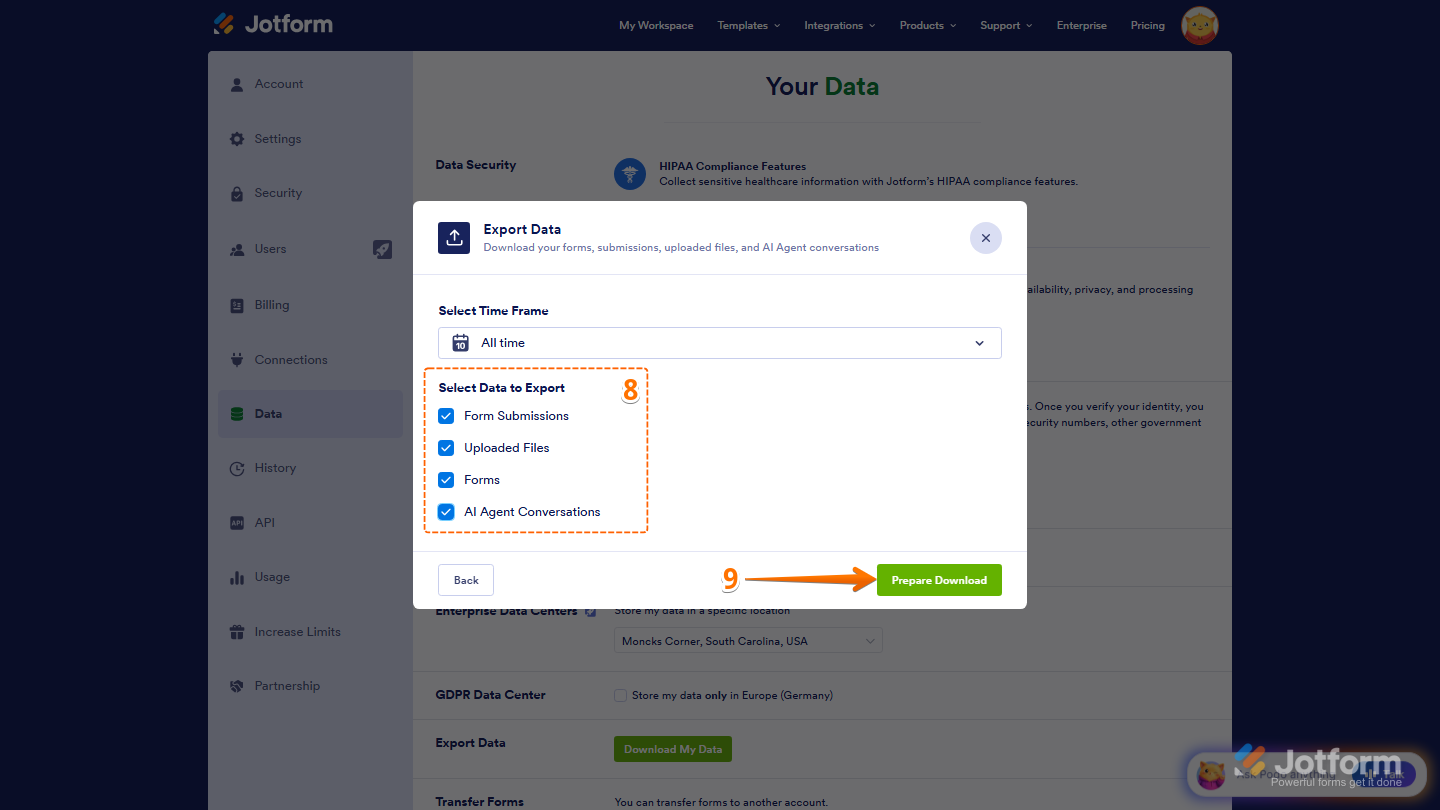The image size is (1440, 810).
Task: Click the Back button in dialog
Action: point(466,580)
